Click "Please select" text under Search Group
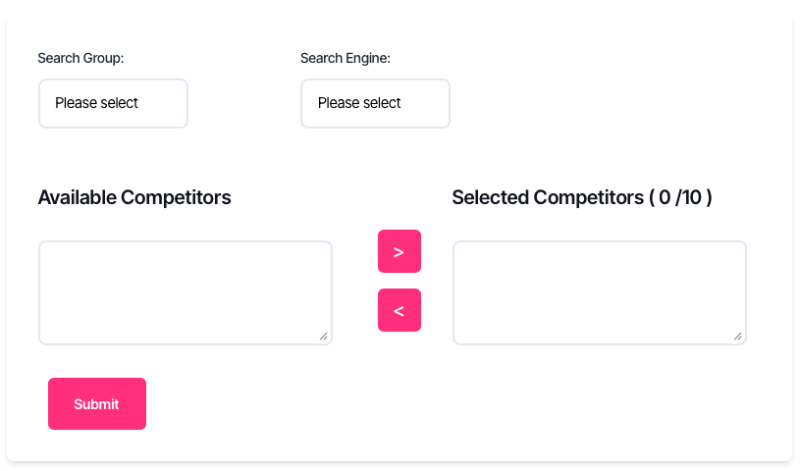 point(96,103)
